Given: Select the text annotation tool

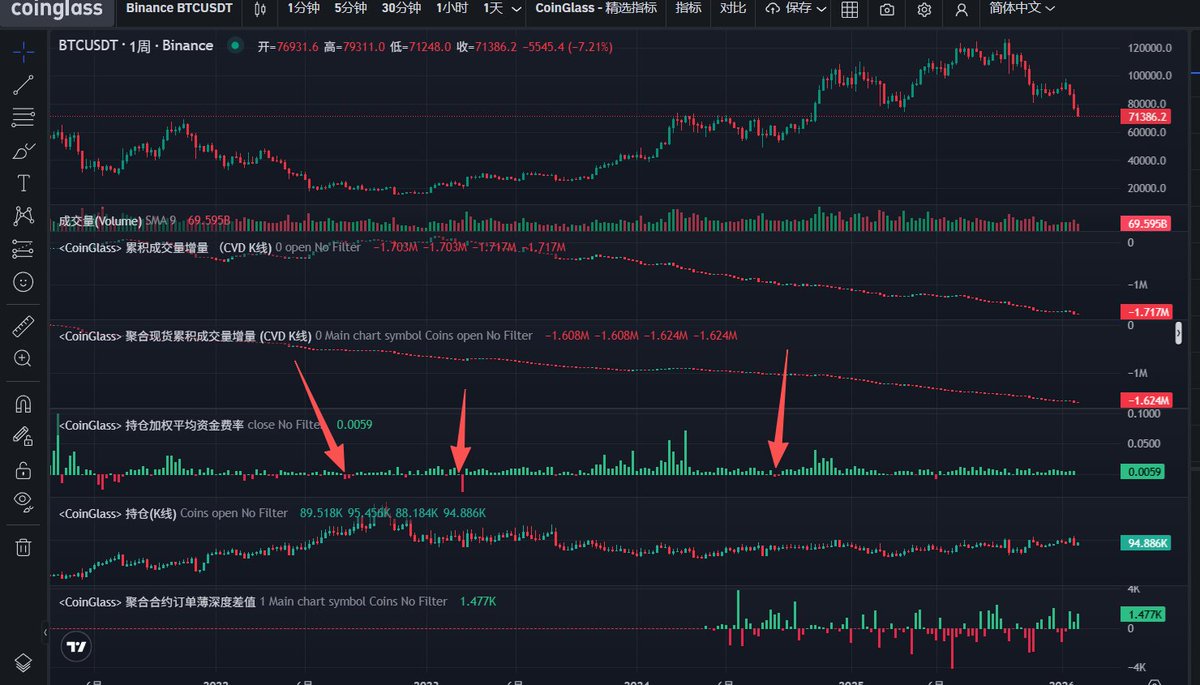Looking at the screenshot, I should click(x=23, y=183).
